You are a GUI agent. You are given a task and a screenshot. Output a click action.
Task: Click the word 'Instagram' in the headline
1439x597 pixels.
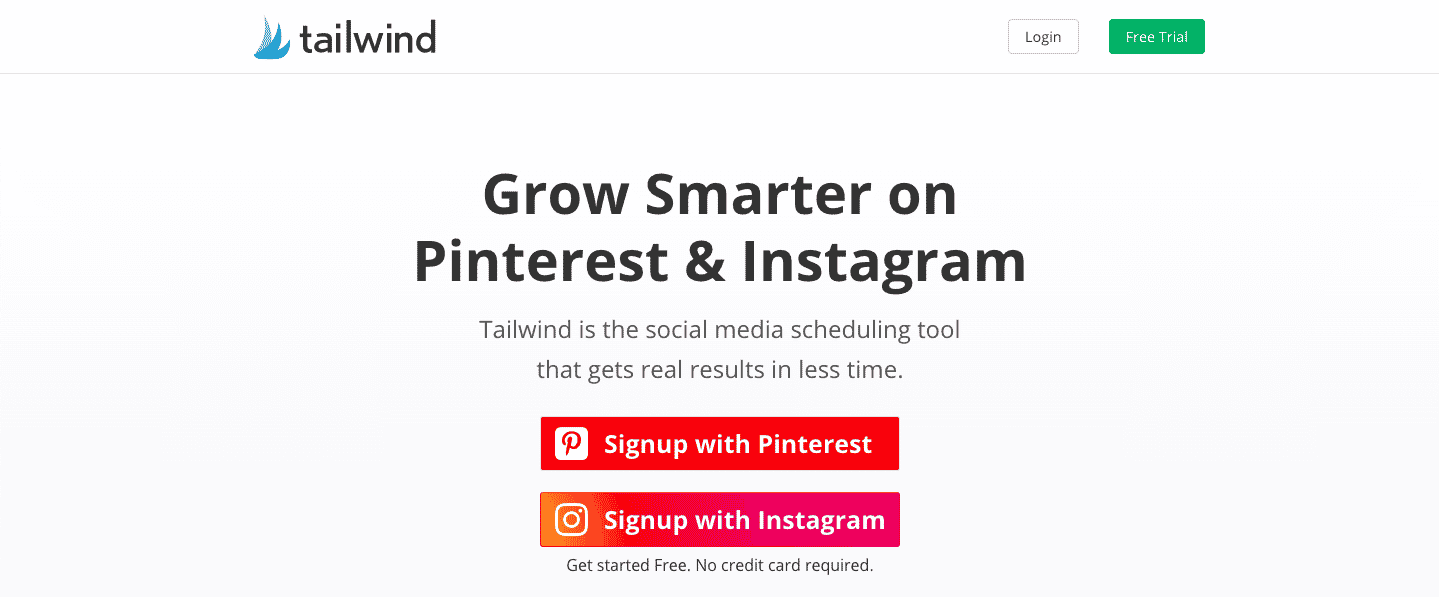coord(884,262)
